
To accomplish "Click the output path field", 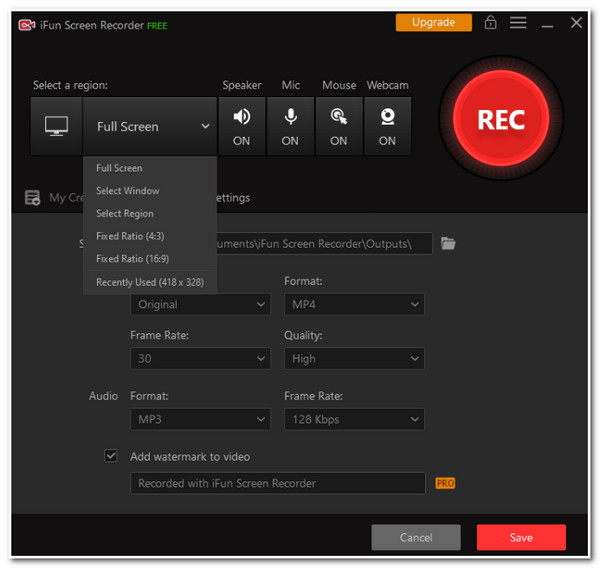I will click(324, 243).
